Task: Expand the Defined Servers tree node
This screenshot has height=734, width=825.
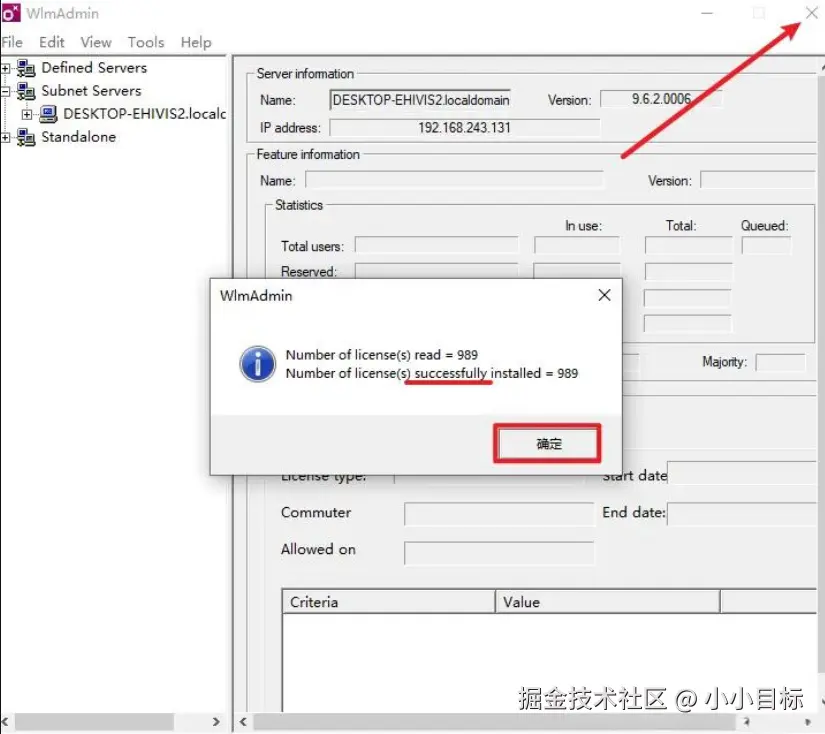Action: click(x=5, y=68)
